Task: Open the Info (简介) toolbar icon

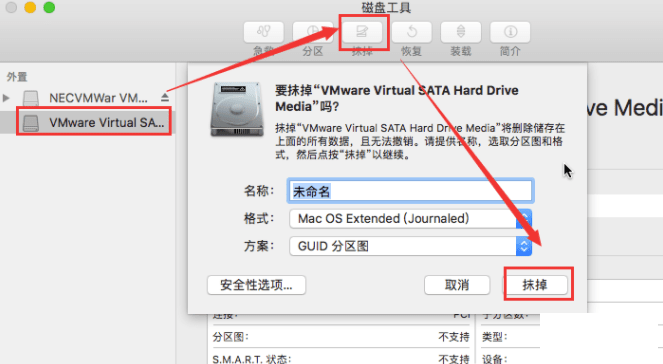Action: tap(510, 32)
